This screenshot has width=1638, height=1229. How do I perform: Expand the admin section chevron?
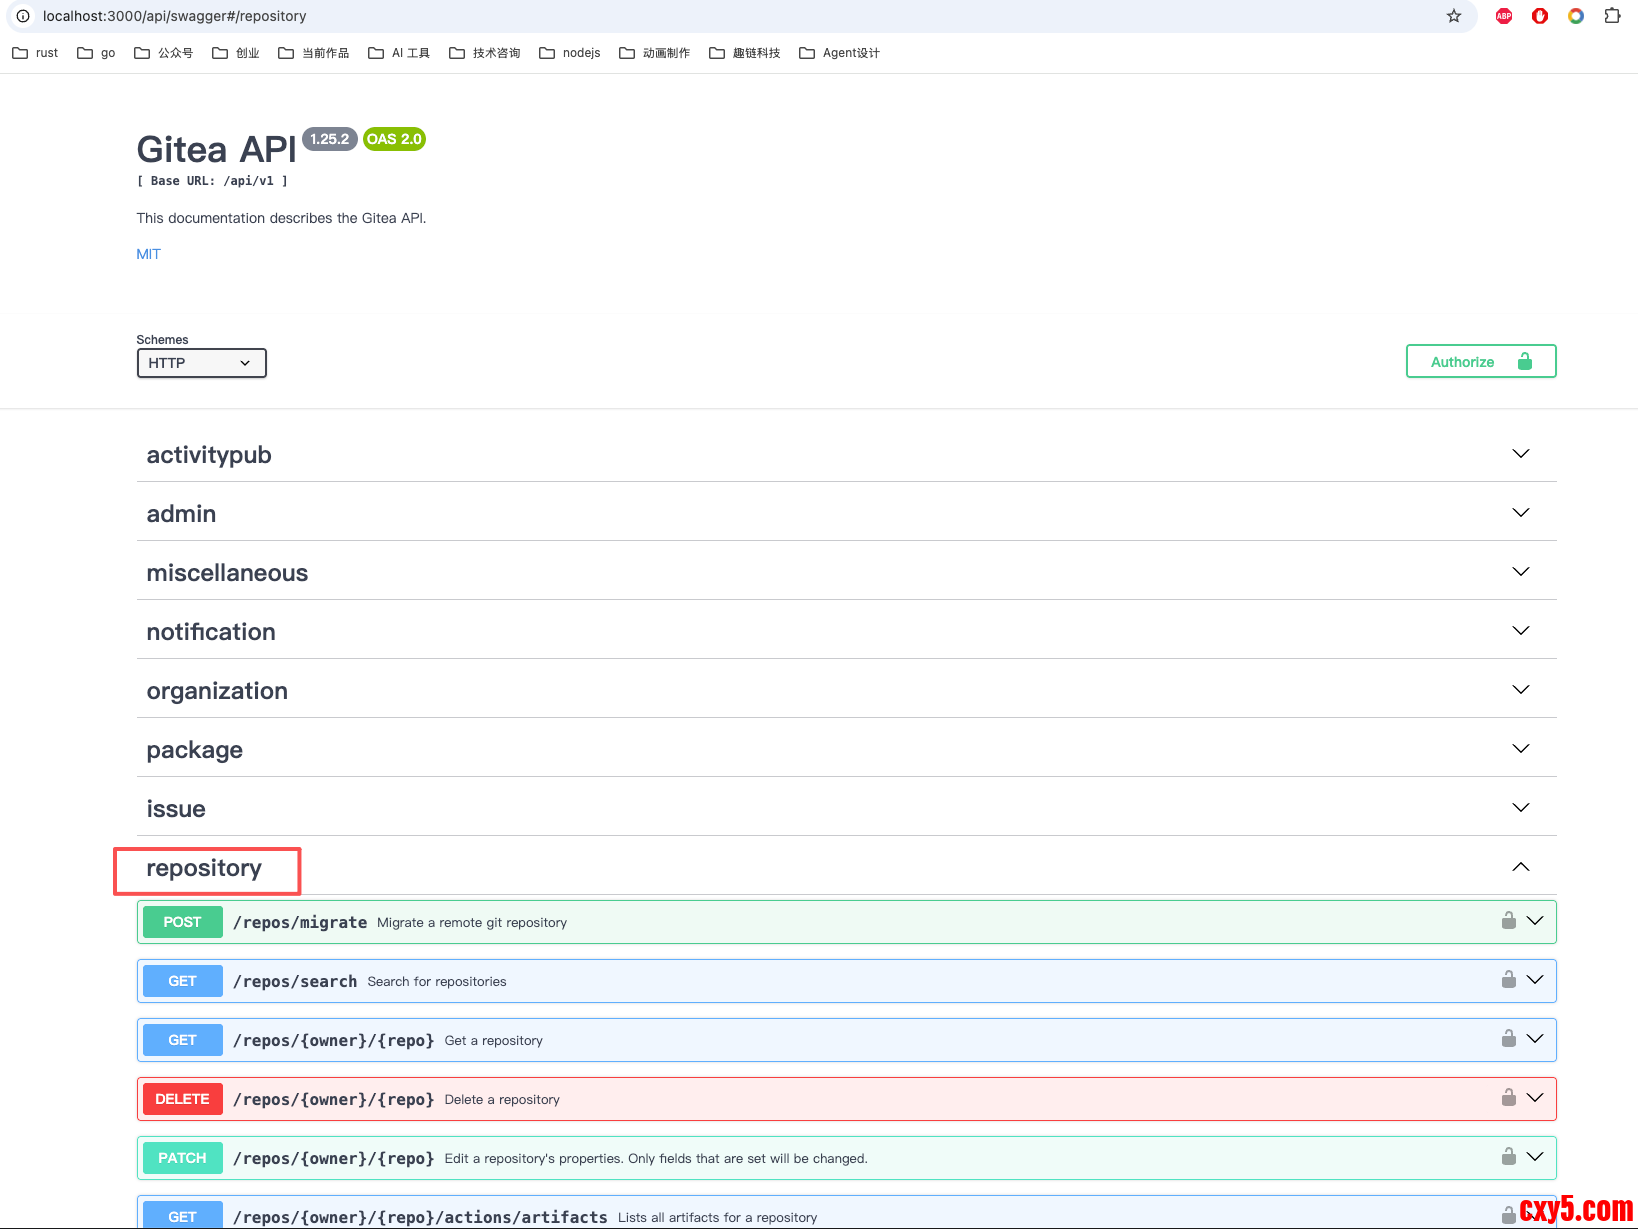pos(1520,513)
